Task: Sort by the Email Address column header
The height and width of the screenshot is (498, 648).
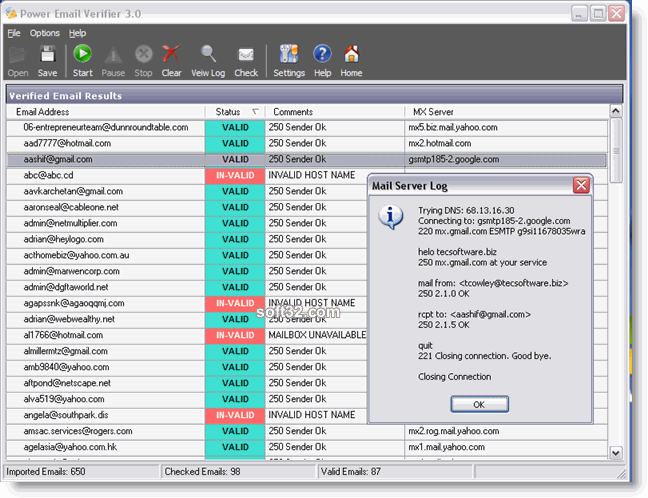Action: 106,112
